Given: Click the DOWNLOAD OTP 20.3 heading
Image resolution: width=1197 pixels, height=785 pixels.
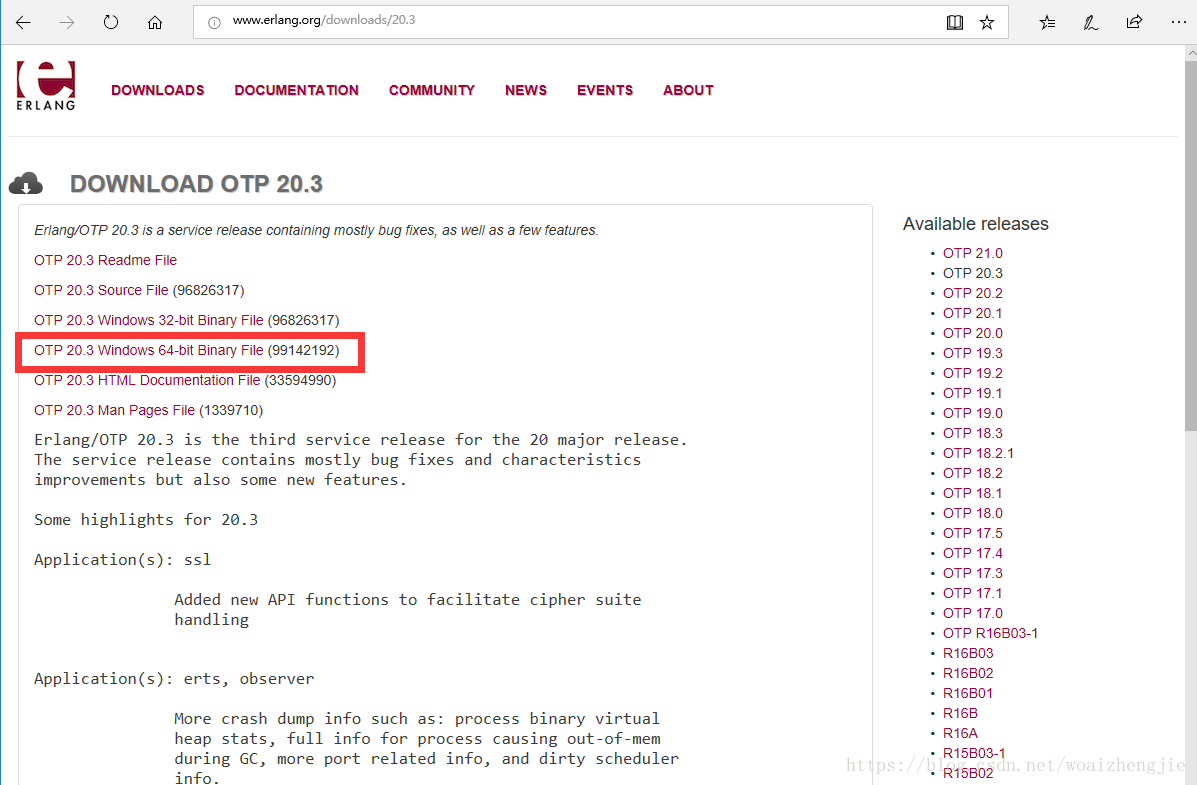Looking at the screenshot, I should [x=196, y=184].
